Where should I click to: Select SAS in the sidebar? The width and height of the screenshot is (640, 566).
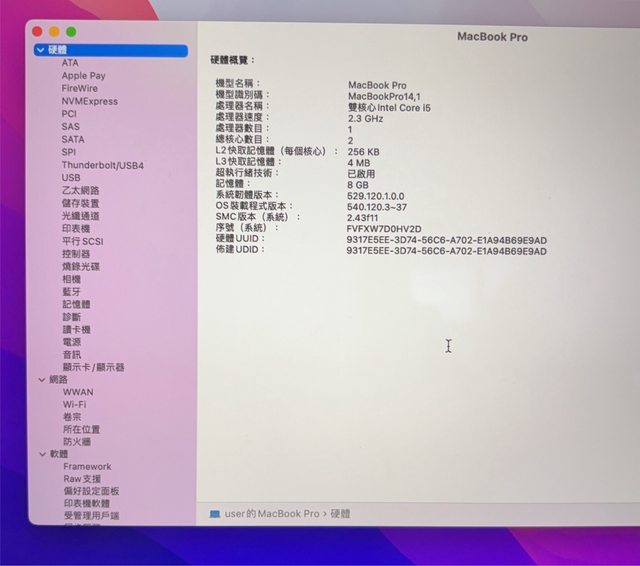(x=70, y=127)
